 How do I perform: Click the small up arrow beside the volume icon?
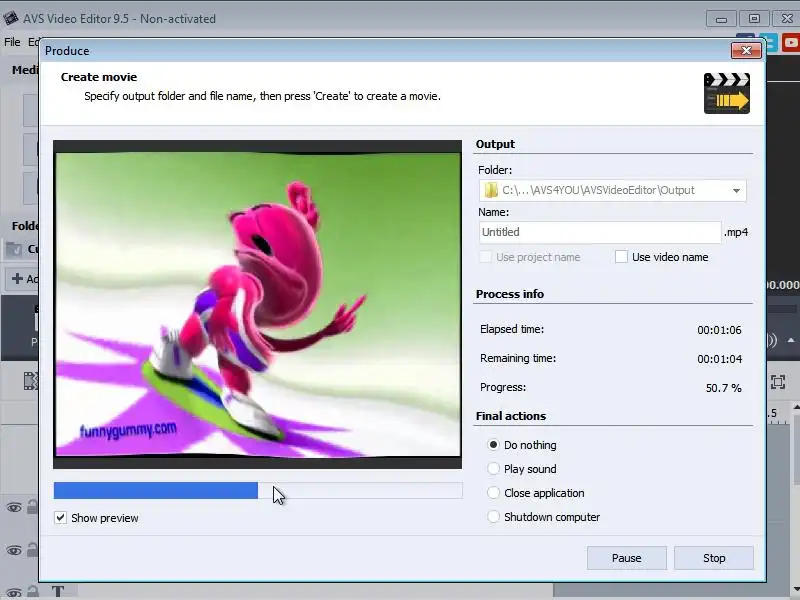[791, 340]
